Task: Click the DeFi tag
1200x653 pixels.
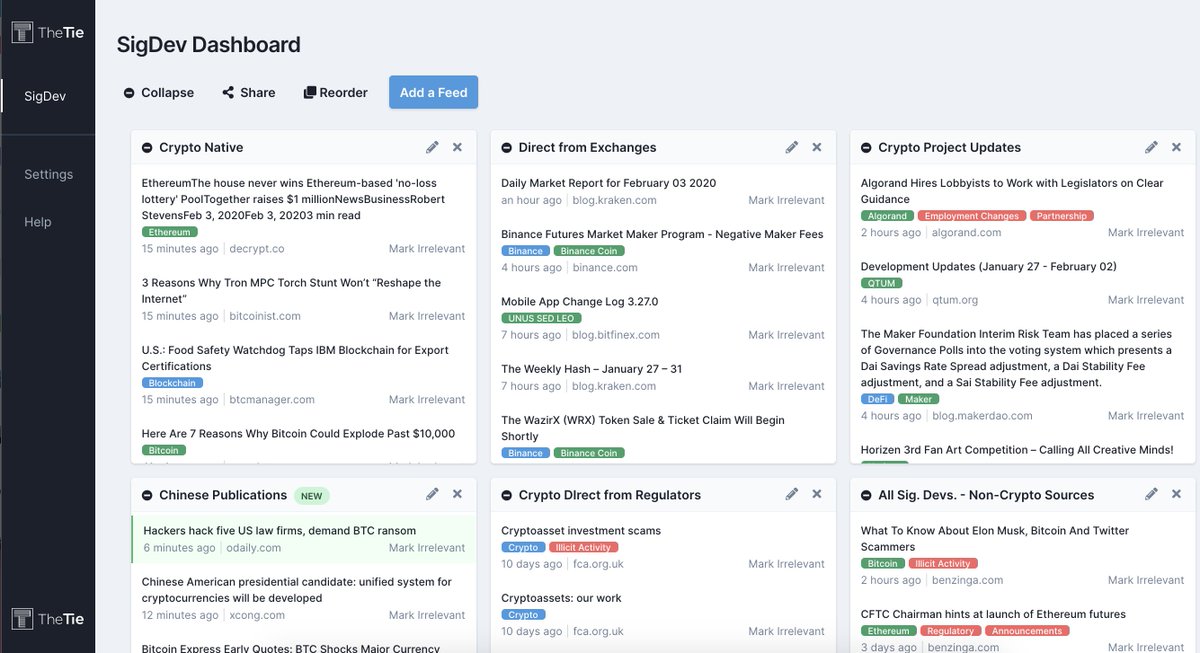Action: tap(877, 399)
